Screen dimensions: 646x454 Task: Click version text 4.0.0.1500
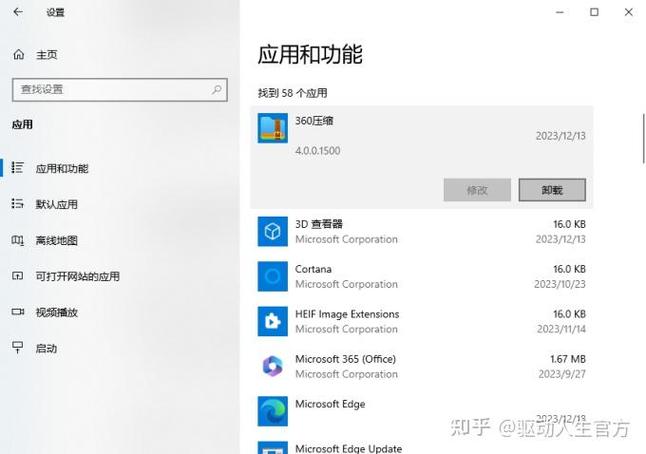point(318,151)
